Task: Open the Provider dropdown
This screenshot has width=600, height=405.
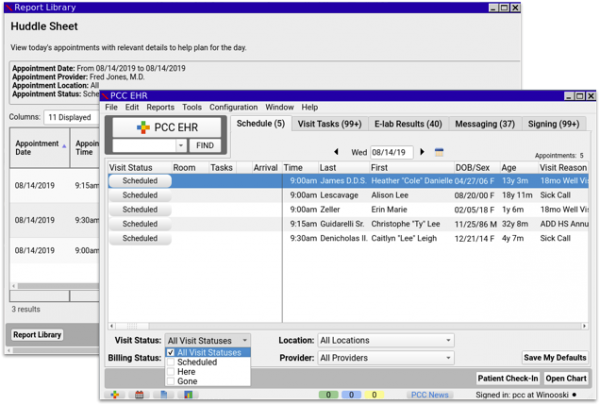Action: (386, 358)
